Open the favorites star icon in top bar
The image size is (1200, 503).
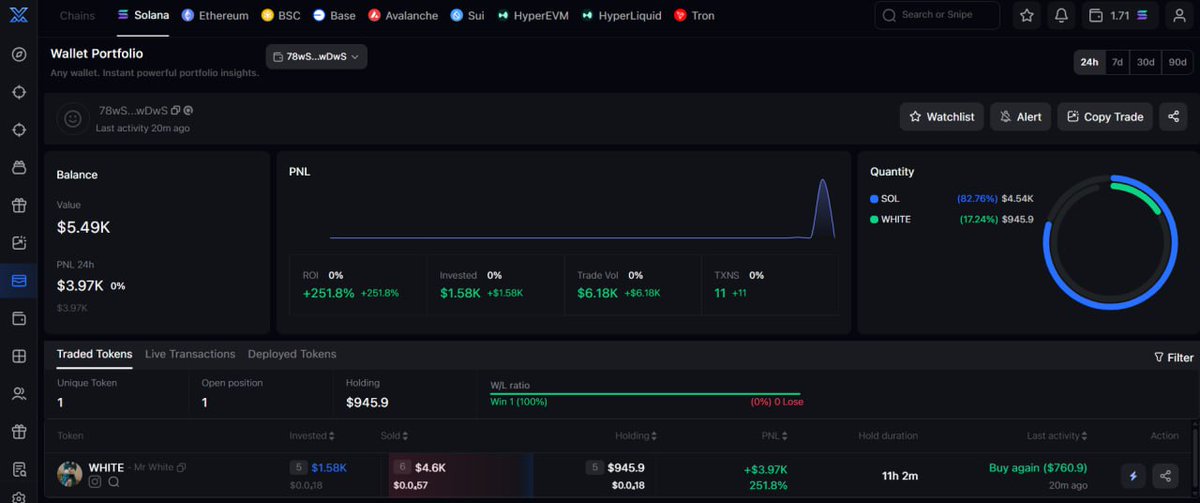(x=1027, y=15)
